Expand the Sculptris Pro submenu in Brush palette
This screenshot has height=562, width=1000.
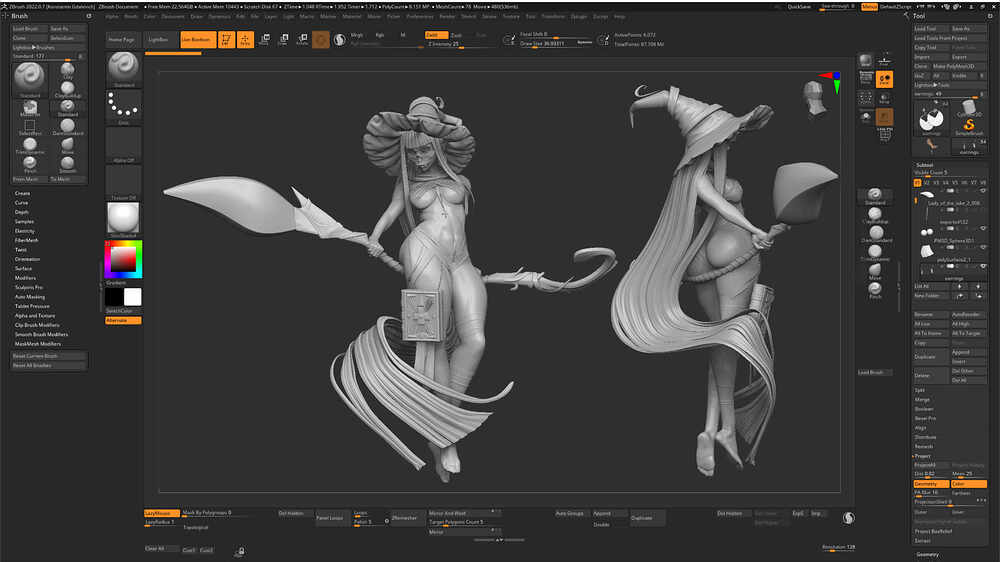29,288
